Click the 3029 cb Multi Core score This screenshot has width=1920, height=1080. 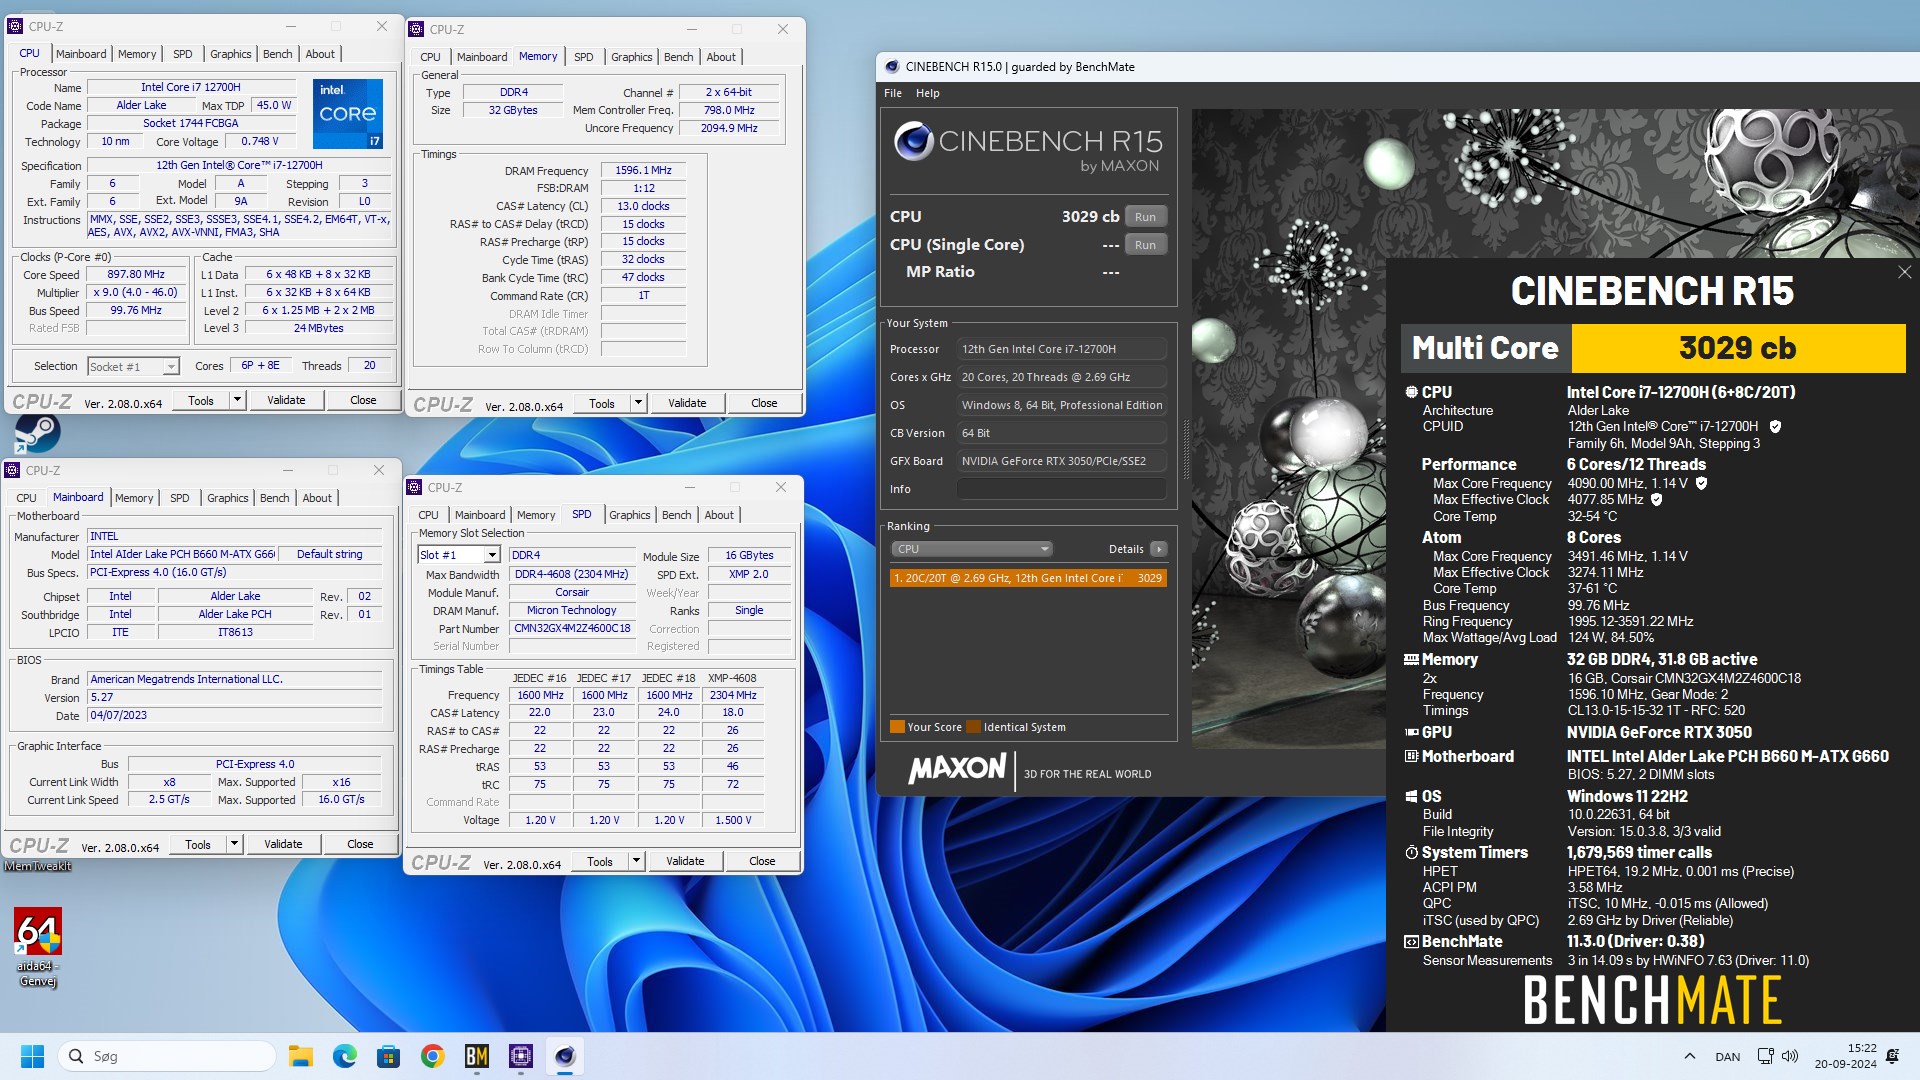(x=1738, y=348)
